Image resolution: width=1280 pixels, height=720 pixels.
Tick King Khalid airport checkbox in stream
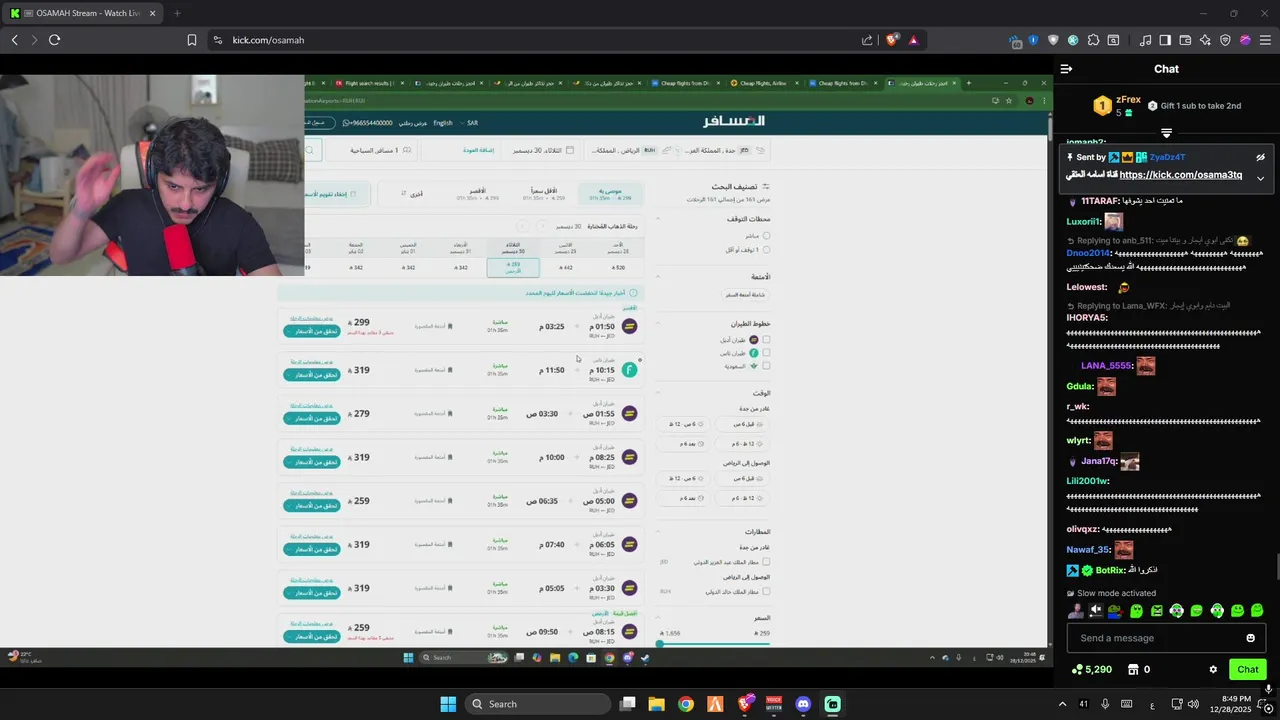click(x=766, y=592)
